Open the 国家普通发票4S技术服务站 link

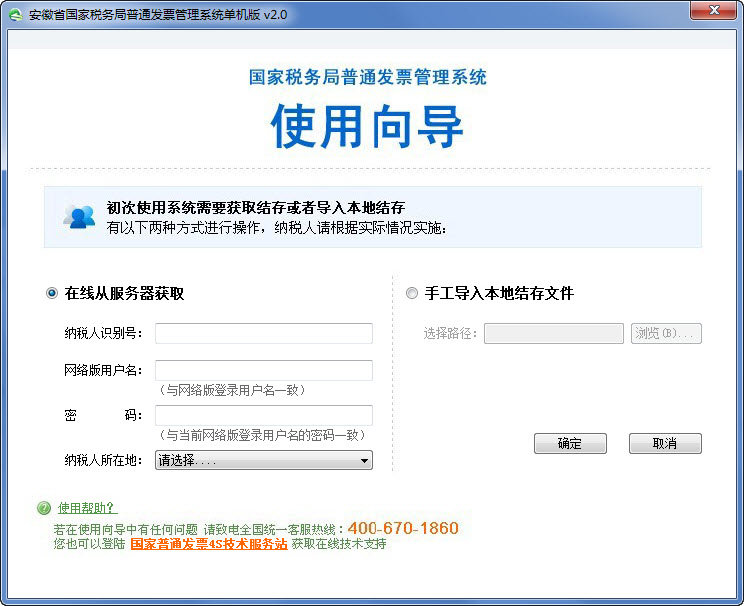pyautogui.click(x=209, y=545)
